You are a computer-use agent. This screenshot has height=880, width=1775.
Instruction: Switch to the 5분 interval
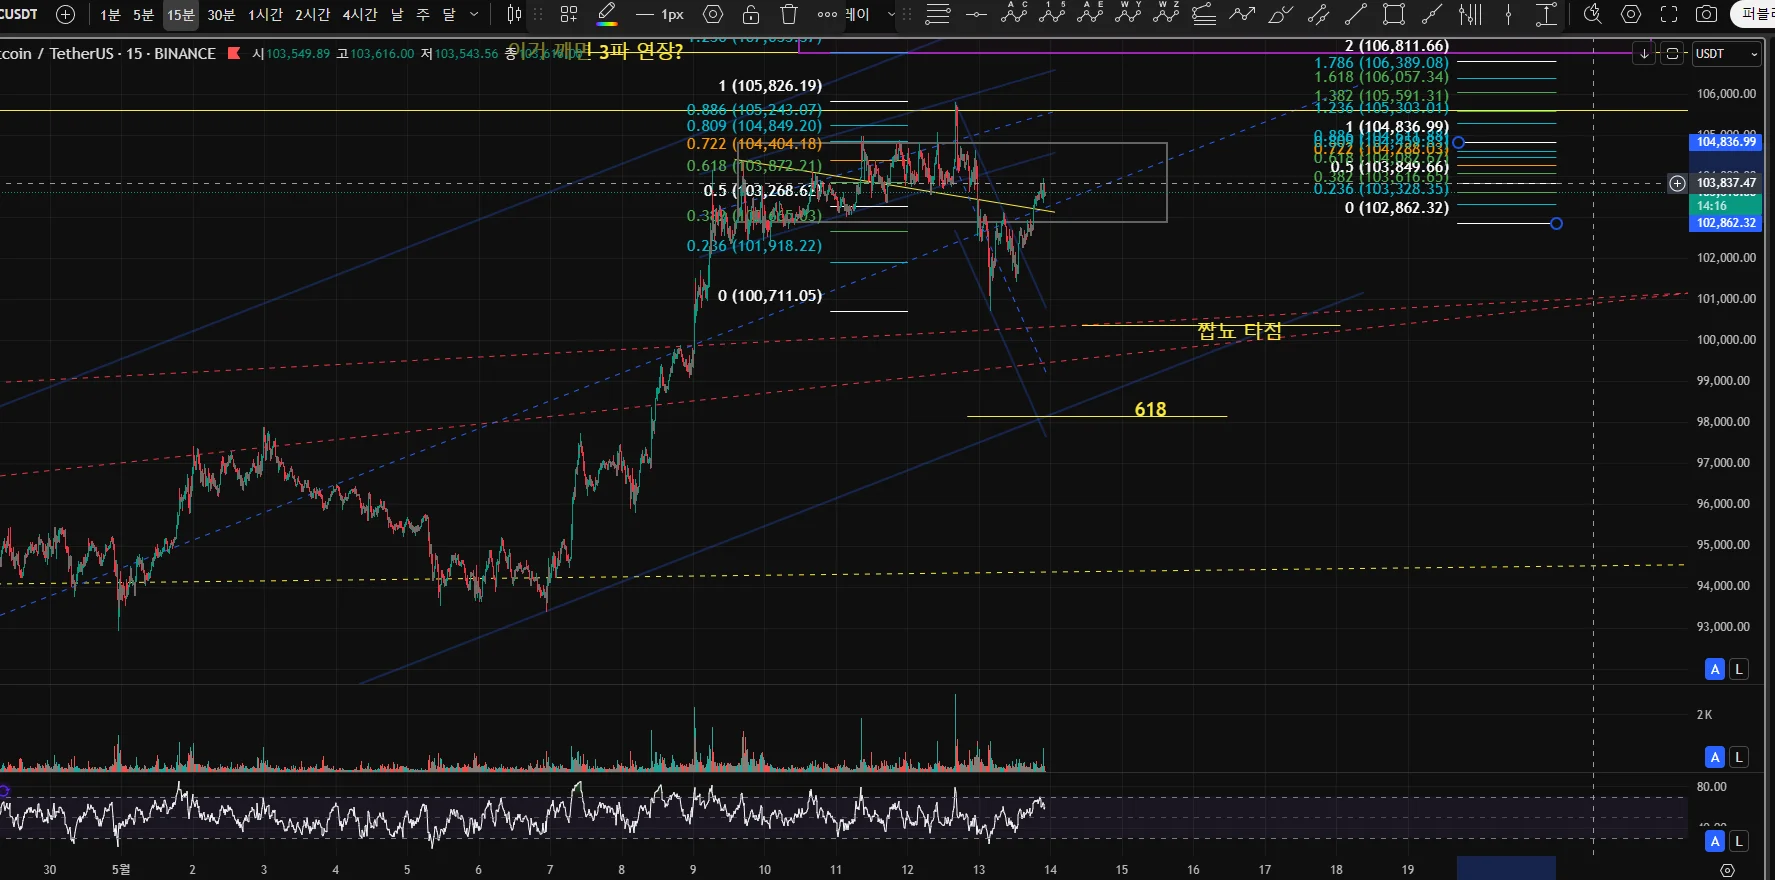[x=144, y=14]
